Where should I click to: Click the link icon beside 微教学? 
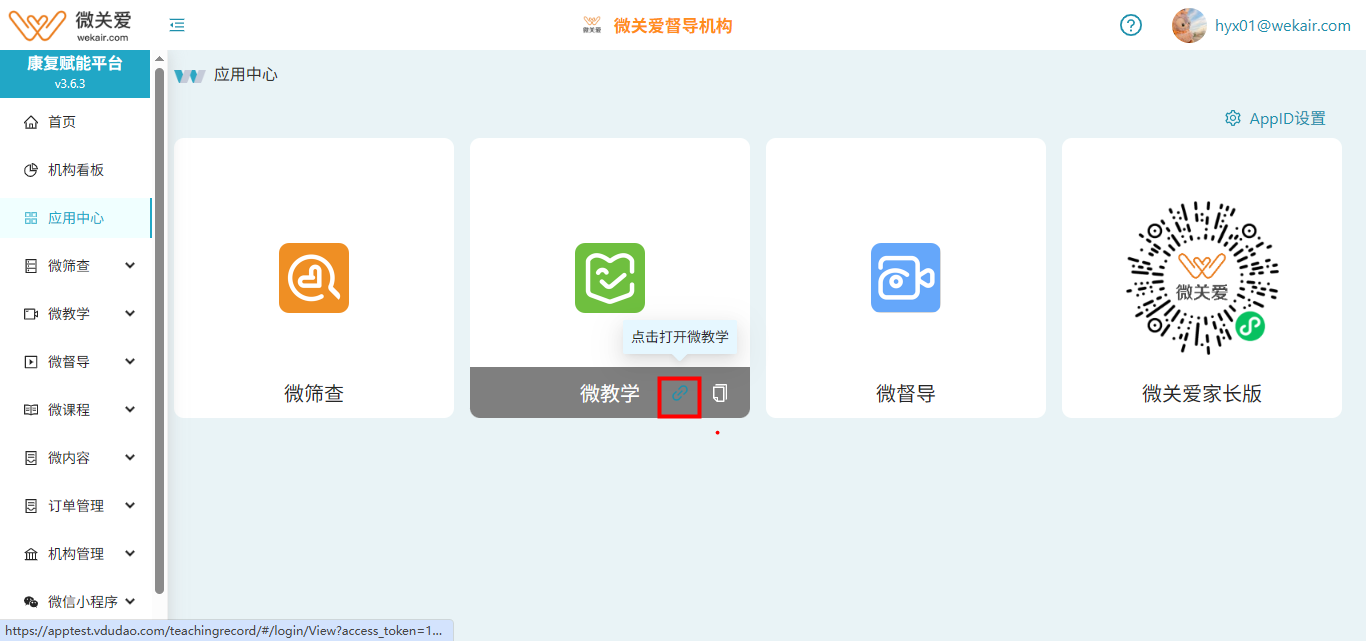679,394
